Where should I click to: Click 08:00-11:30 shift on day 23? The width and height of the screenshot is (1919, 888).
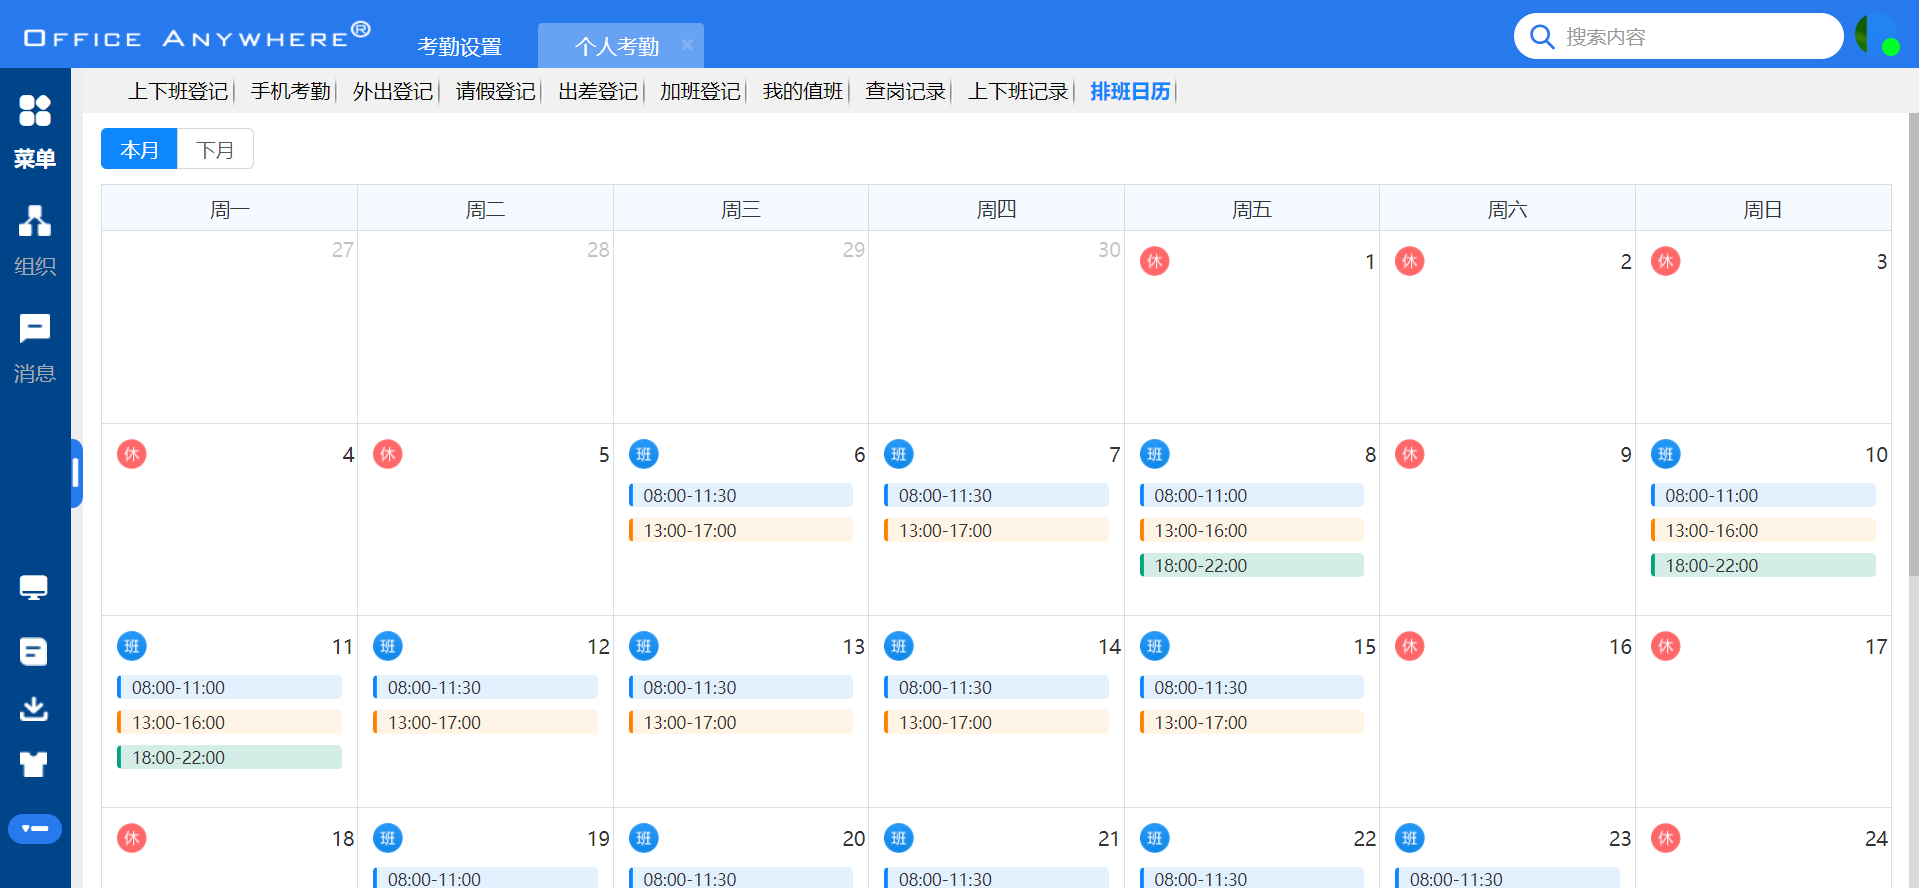1507,879
